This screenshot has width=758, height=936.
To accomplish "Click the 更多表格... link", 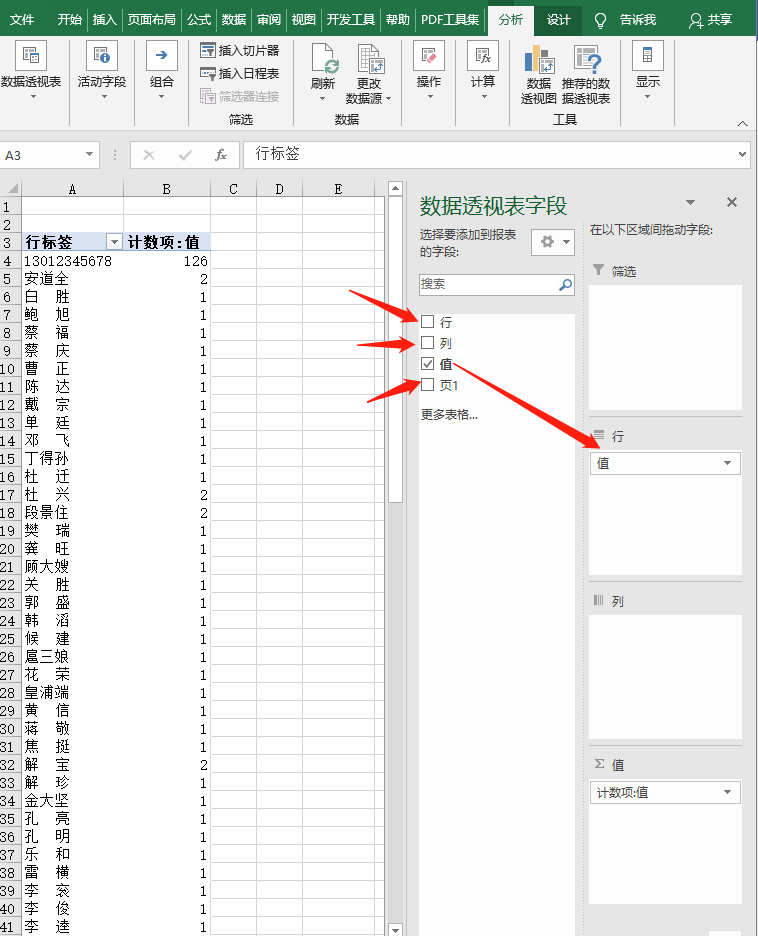I will click(449, 414).
